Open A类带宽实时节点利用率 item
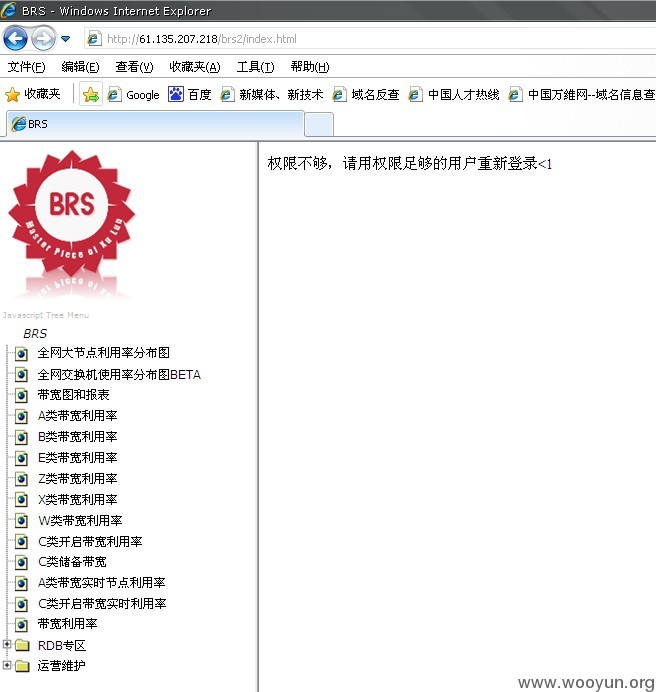Screen dimensions: 656x692 coord(102,583)
